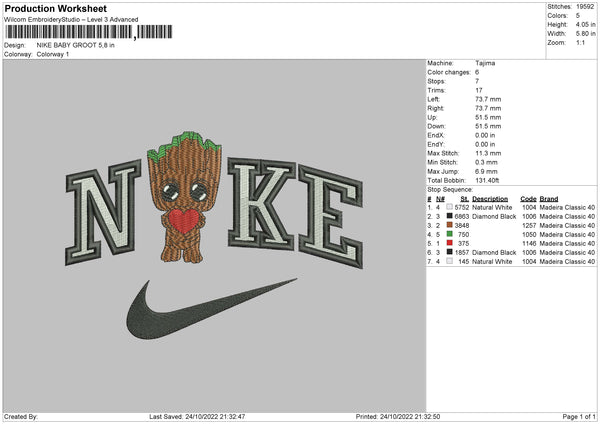Image resolution: width=600 pixels, height=424 pixels.
Task: Select the Machine value "Tajima"
Action: pos(485,63)
